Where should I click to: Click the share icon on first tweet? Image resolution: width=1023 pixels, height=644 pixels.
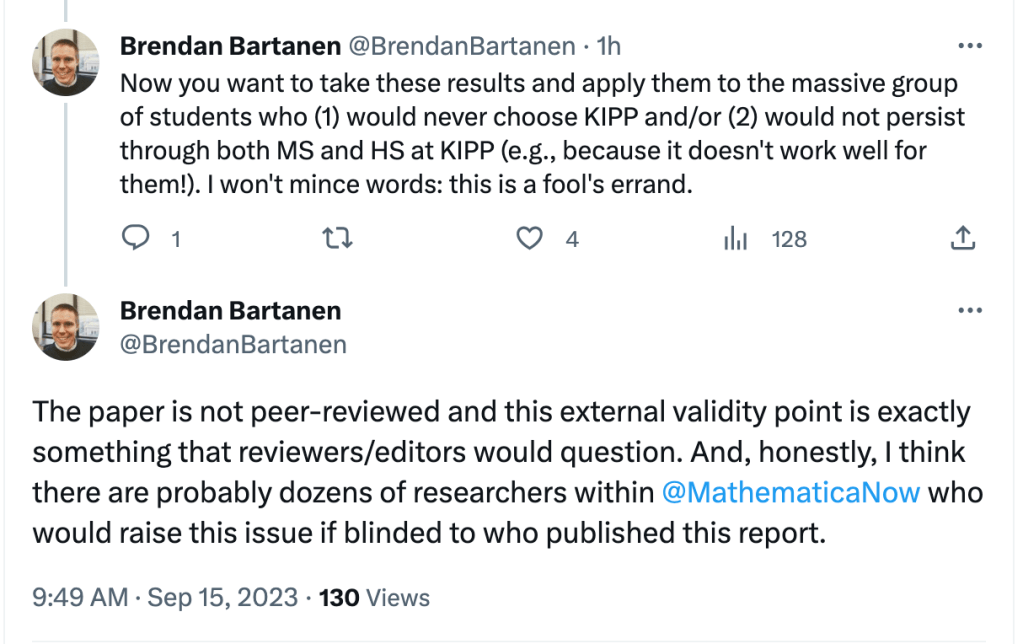tap(961, 238)
